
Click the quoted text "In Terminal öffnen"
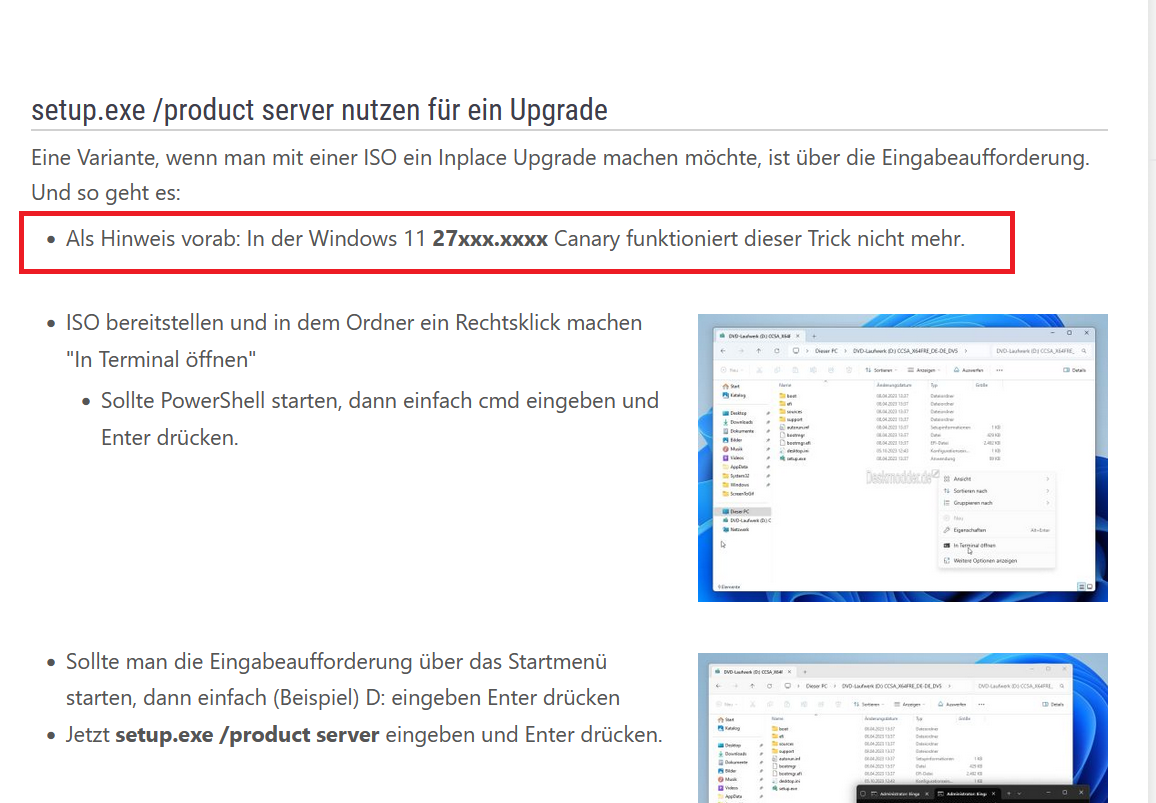point(161,360)
